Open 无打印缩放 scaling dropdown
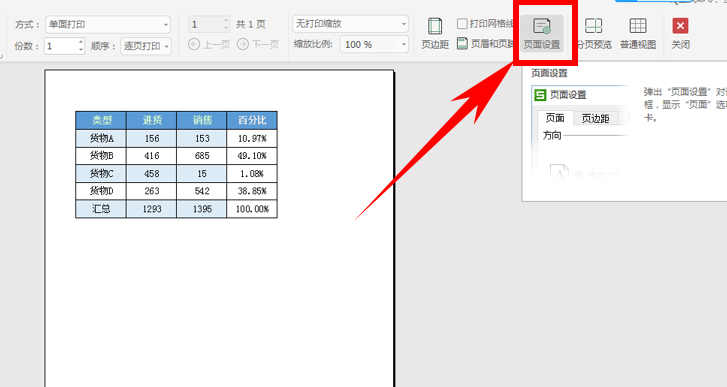This screenshot has height=387, width=727. [x=351, y=24]
